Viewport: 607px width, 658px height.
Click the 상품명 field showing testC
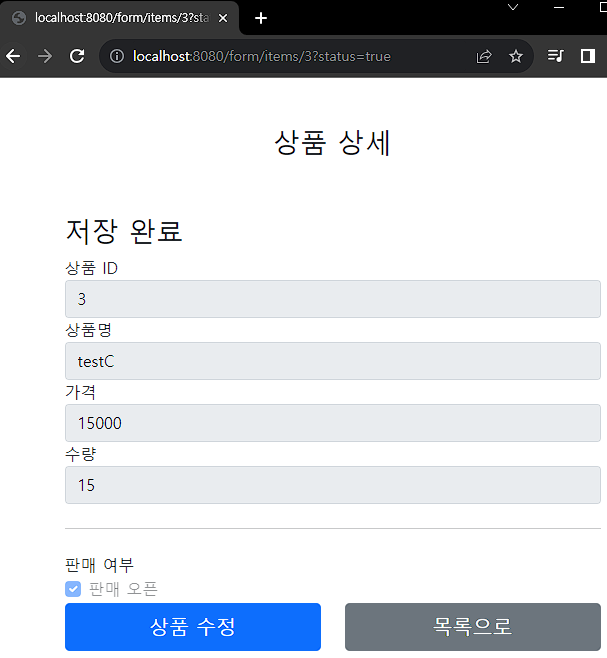coord(333,361)
